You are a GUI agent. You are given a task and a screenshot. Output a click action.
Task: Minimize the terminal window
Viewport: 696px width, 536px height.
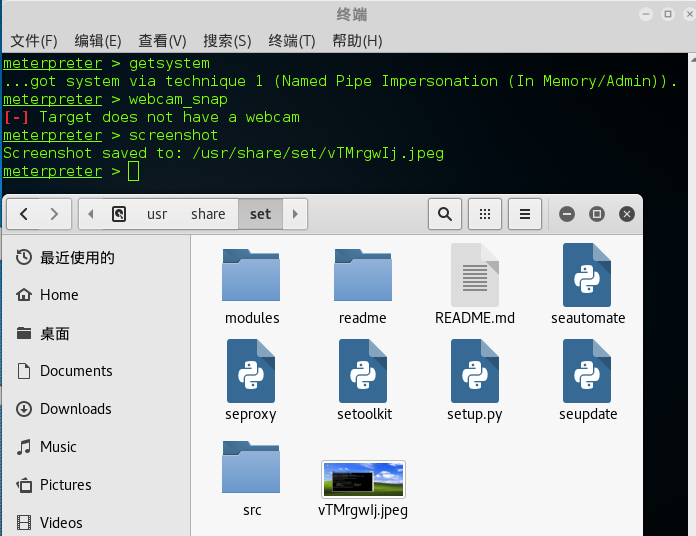tap(646, 14)
